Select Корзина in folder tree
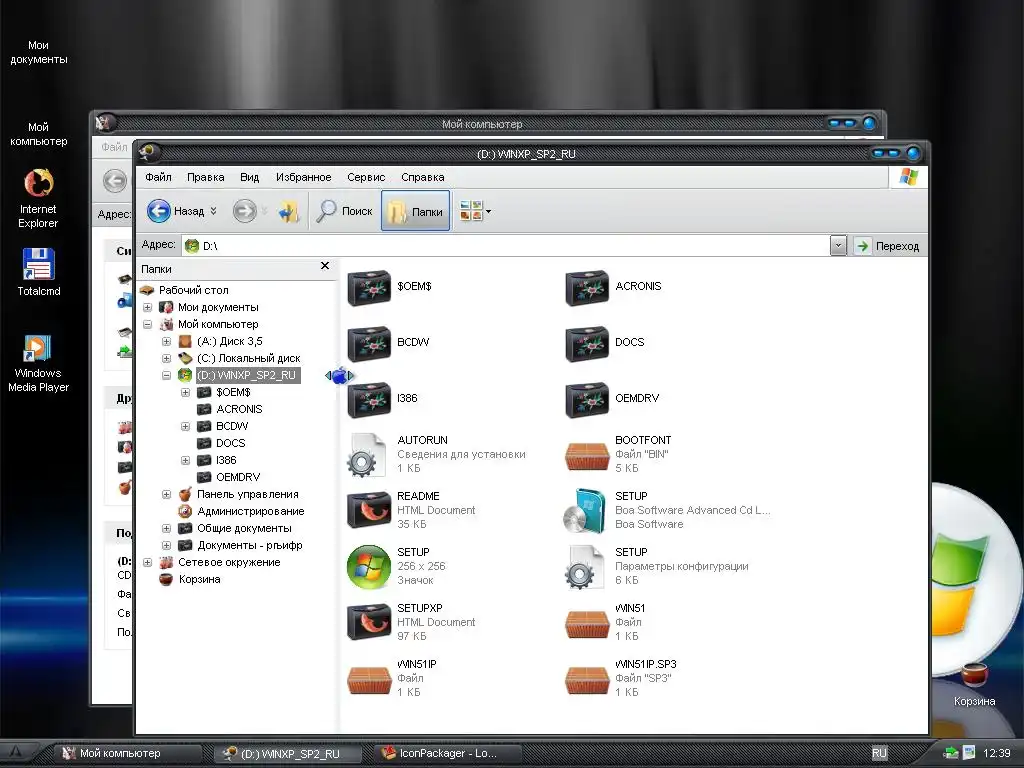The width and height of the screenshot is (1024, 768). (199, 579)
